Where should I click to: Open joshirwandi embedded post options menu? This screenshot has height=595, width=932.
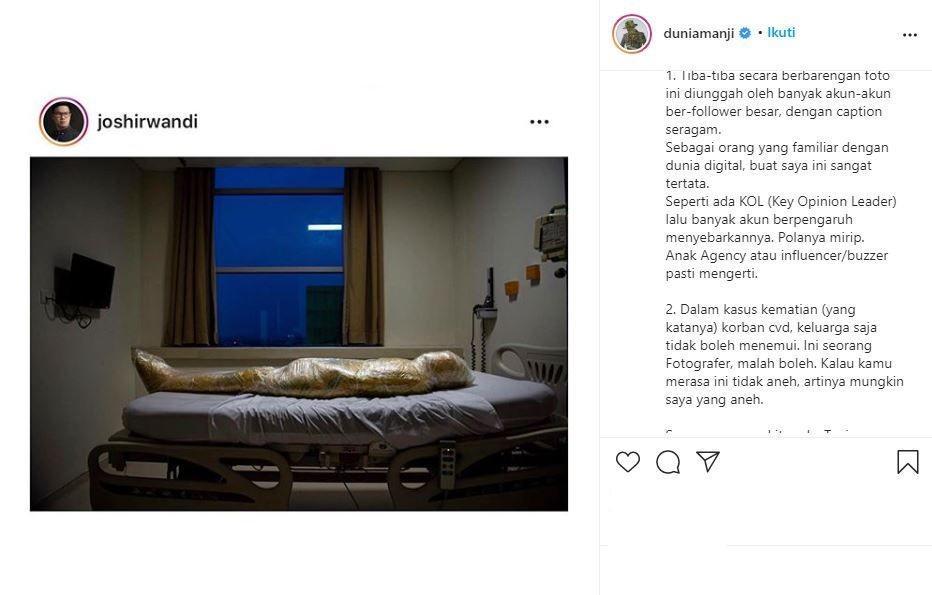[x=539, y=122]
